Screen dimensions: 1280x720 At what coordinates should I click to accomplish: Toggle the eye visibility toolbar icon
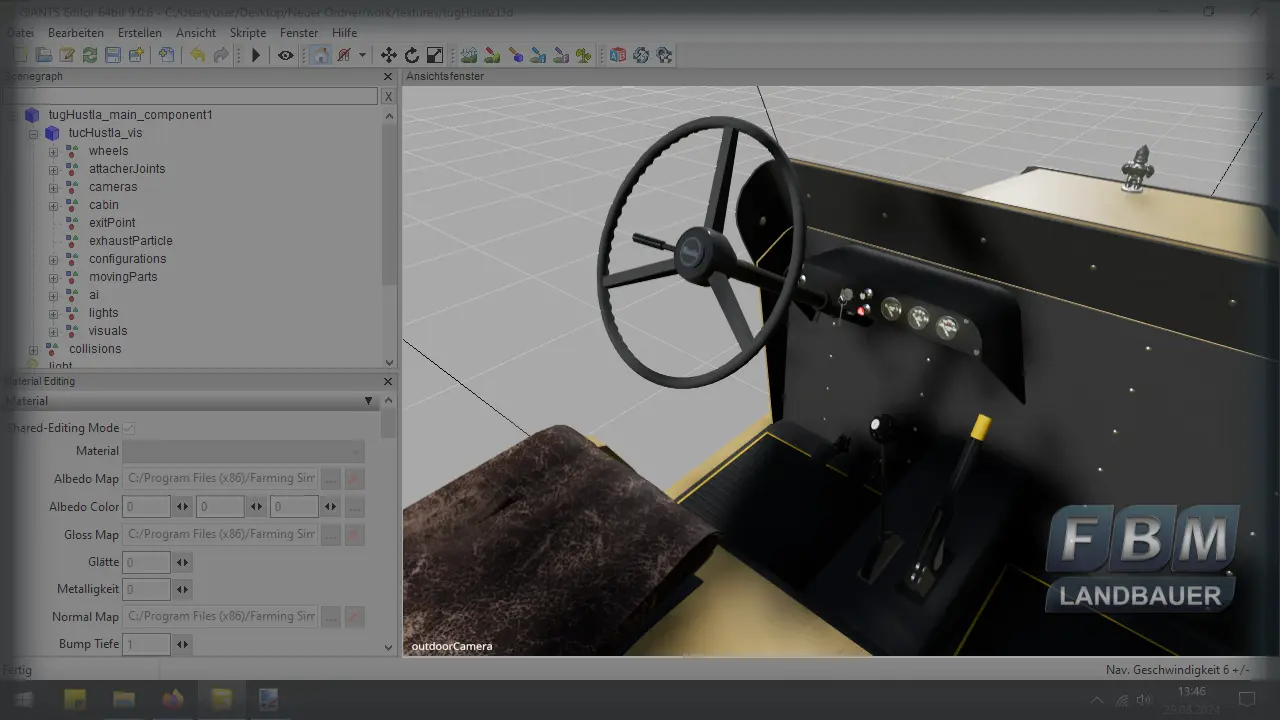(x=286, y=55)
